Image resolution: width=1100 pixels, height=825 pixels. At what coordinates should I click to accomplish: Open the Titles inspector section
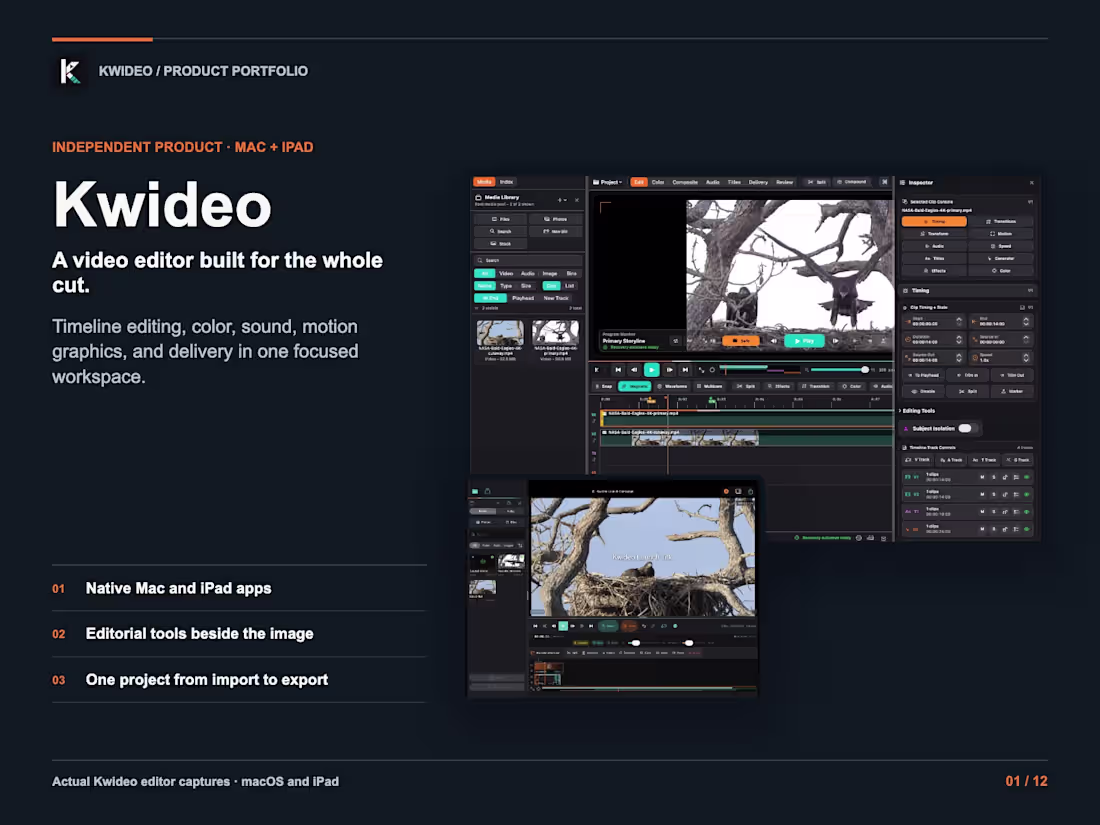click(934, 258)
